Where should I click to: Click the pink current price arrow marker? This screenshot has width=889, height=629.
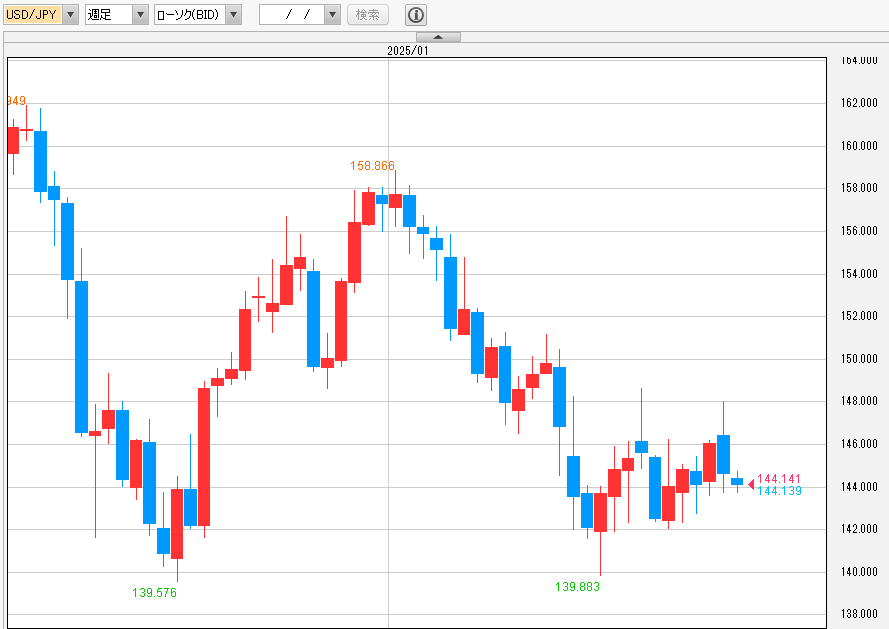[x=751, y=484]
